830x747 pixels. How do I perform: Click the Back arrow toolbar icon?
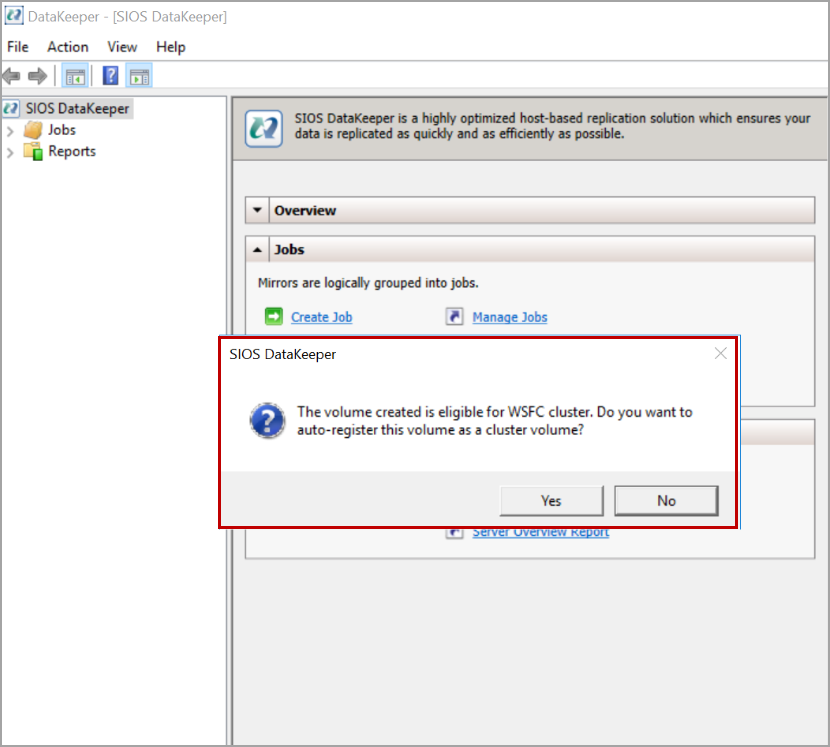(x=12, y=77)
